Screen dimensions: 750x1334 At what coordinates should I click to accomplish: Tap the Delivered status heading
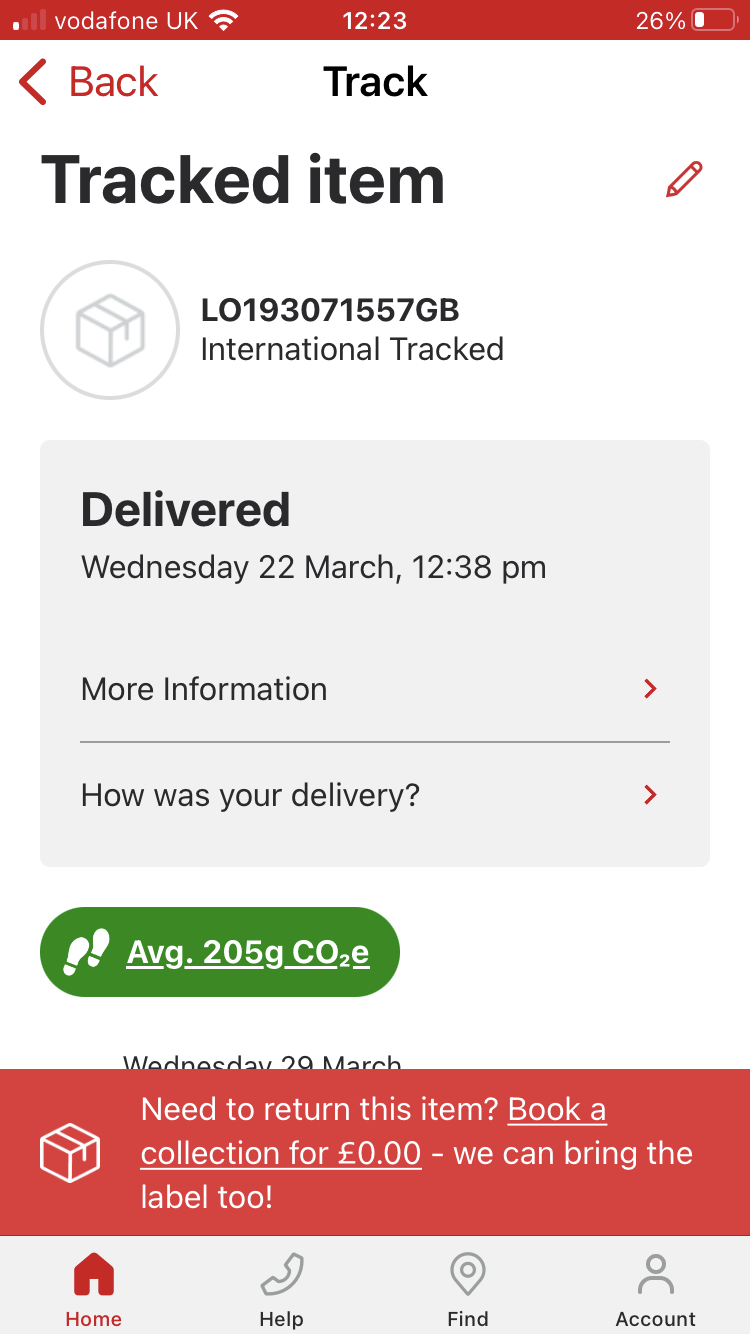point(186,510)
